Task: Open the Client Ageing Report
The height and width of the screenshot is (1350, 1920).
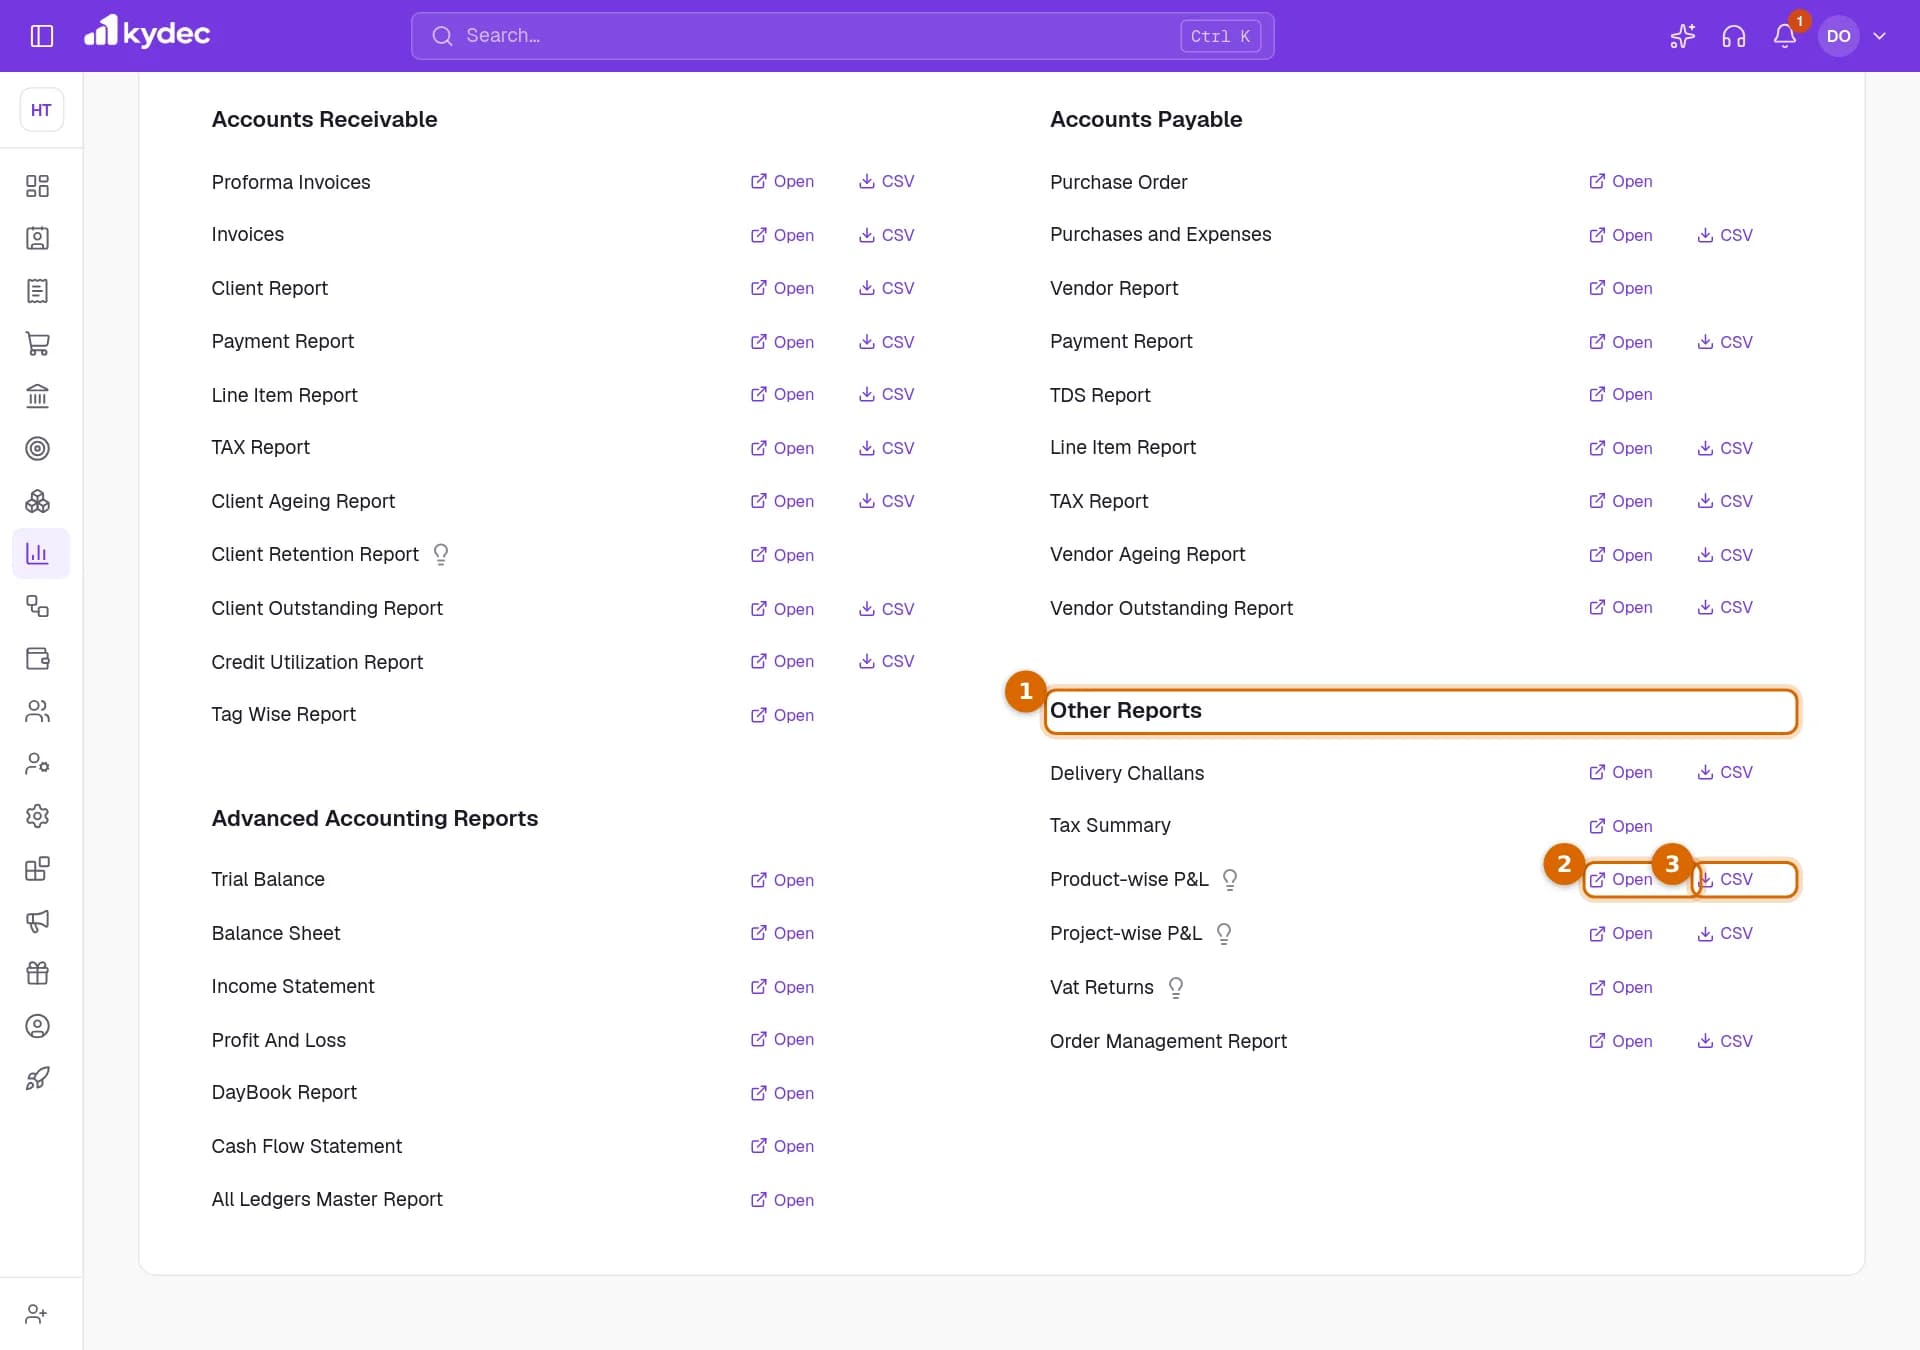Action: (x=782, y=502)
